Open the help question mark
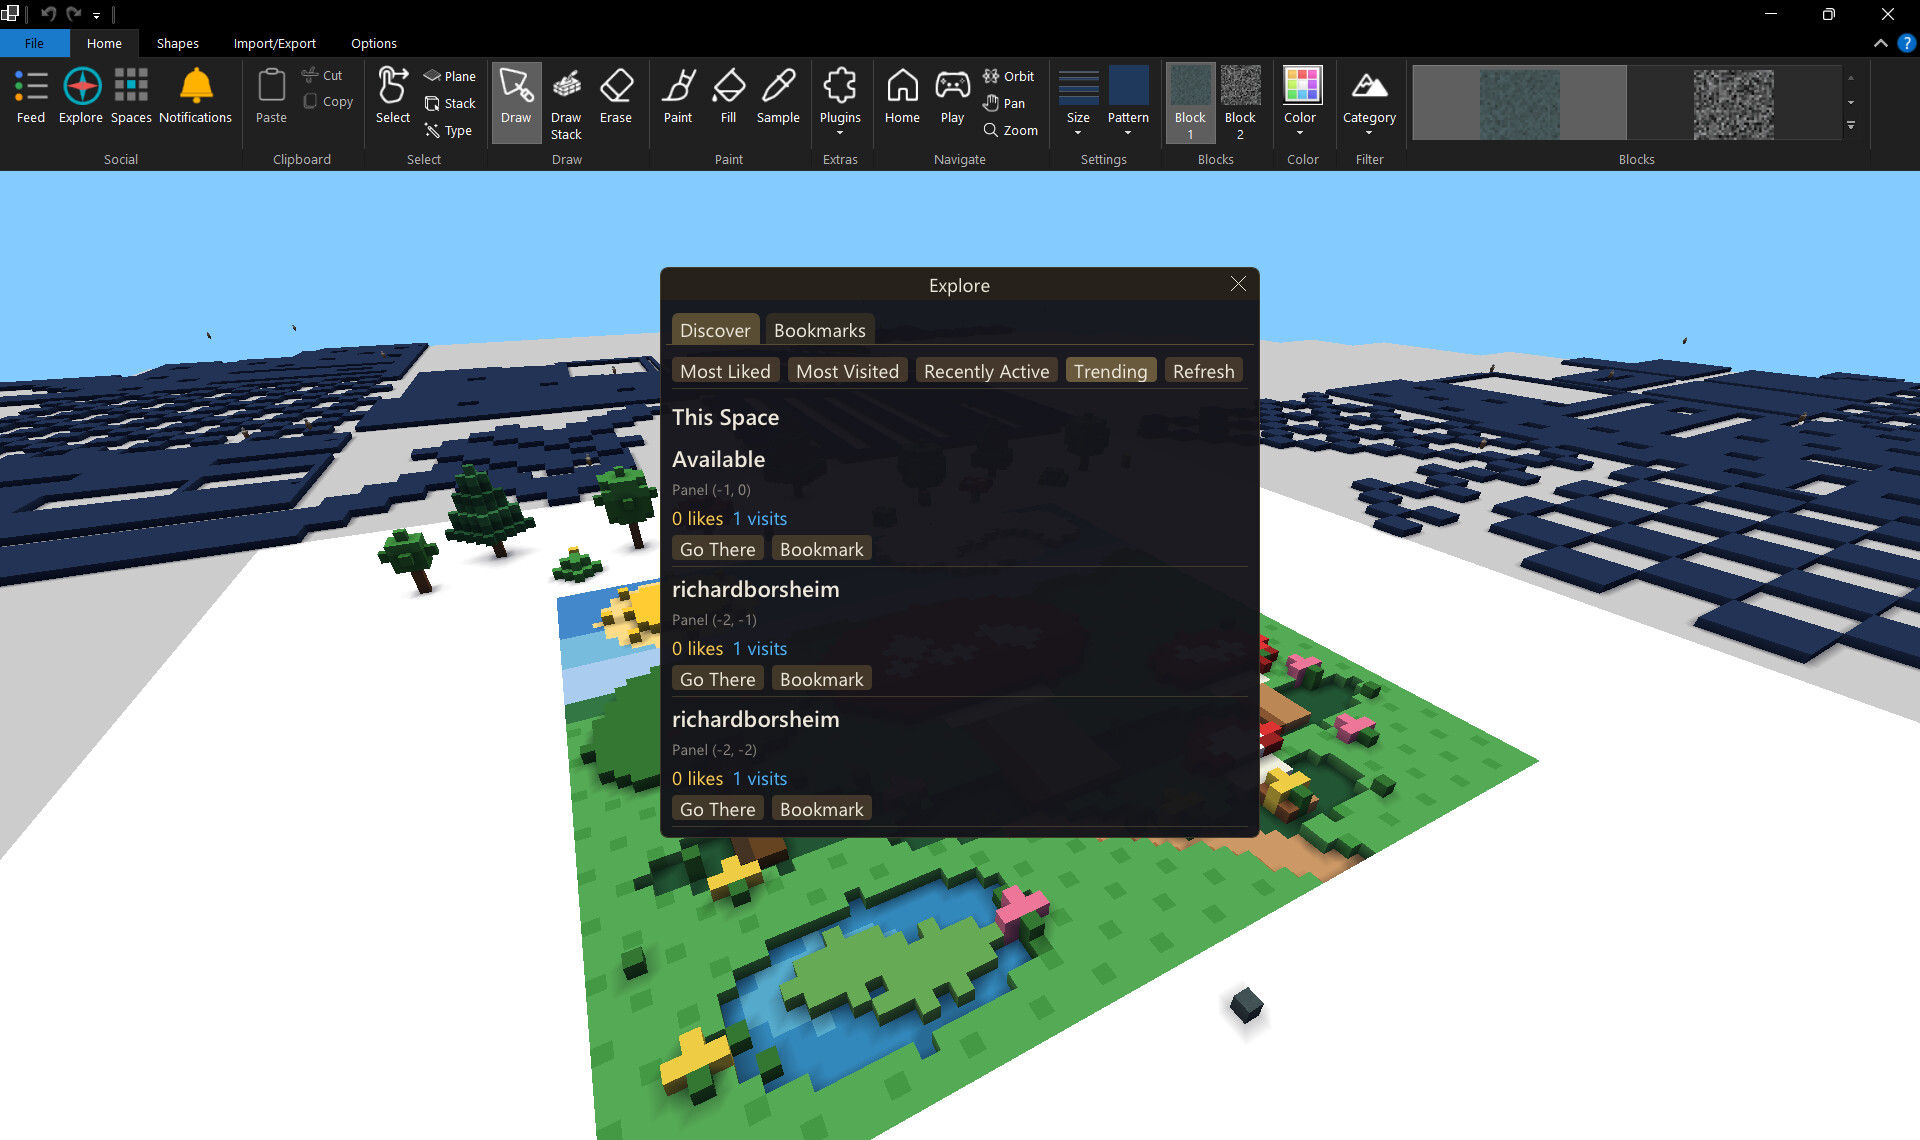Image resolution: width=1920 pixels, height=1140 pixels. (1907, 43)
